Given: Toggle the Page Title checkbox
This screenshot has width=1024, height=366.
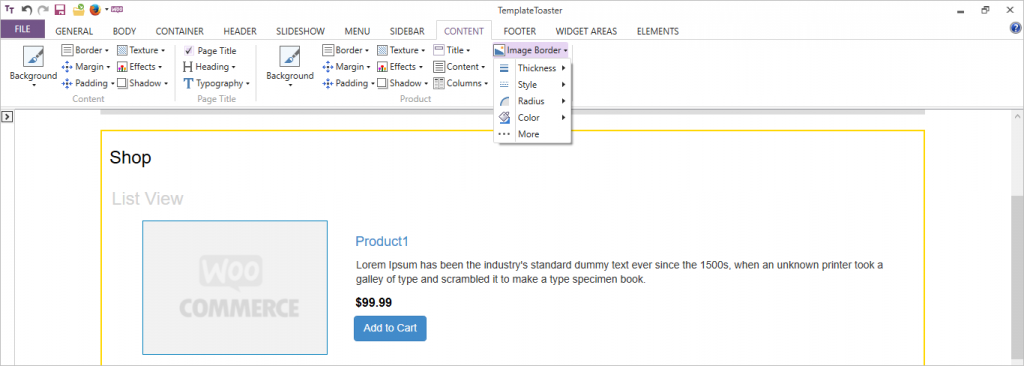Looking at the screenshot, I should [x=189, y=50].
